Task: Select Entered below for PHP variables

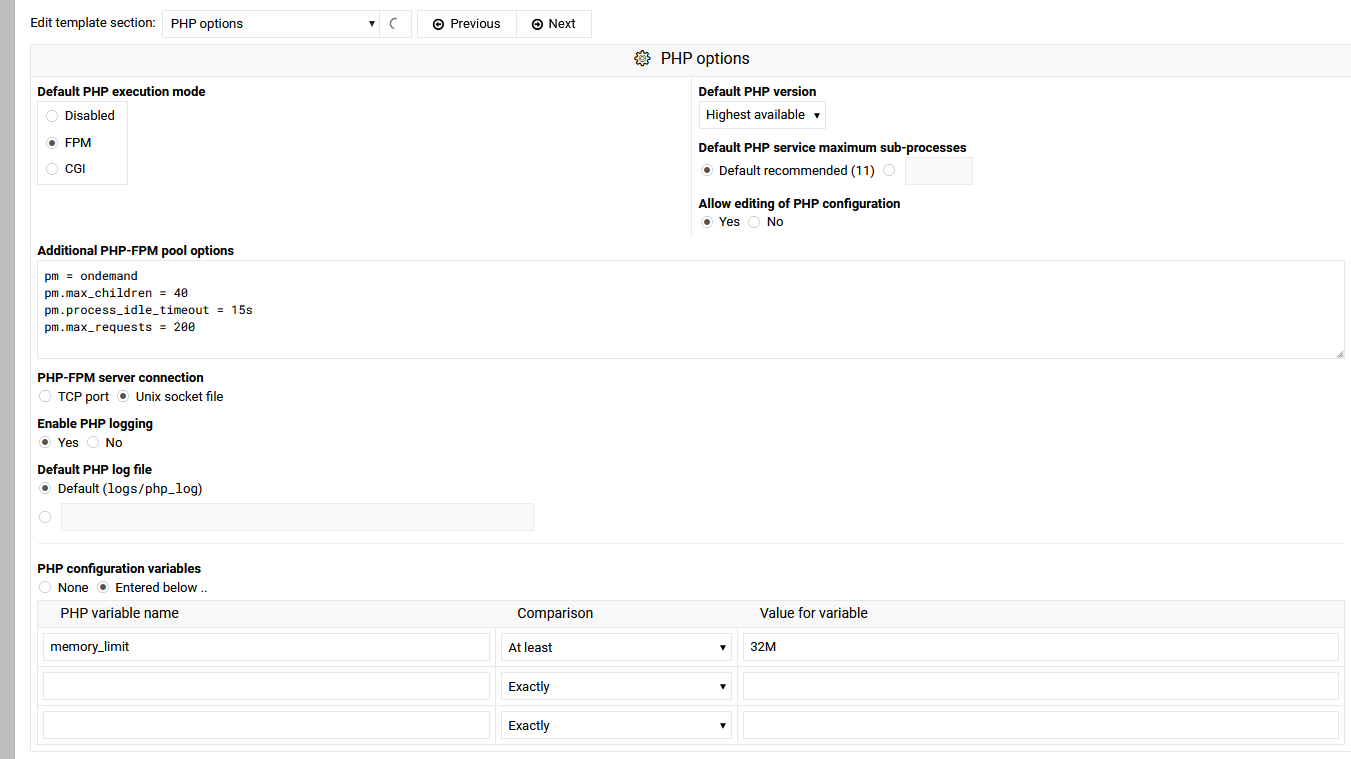Action: [103, 588]
